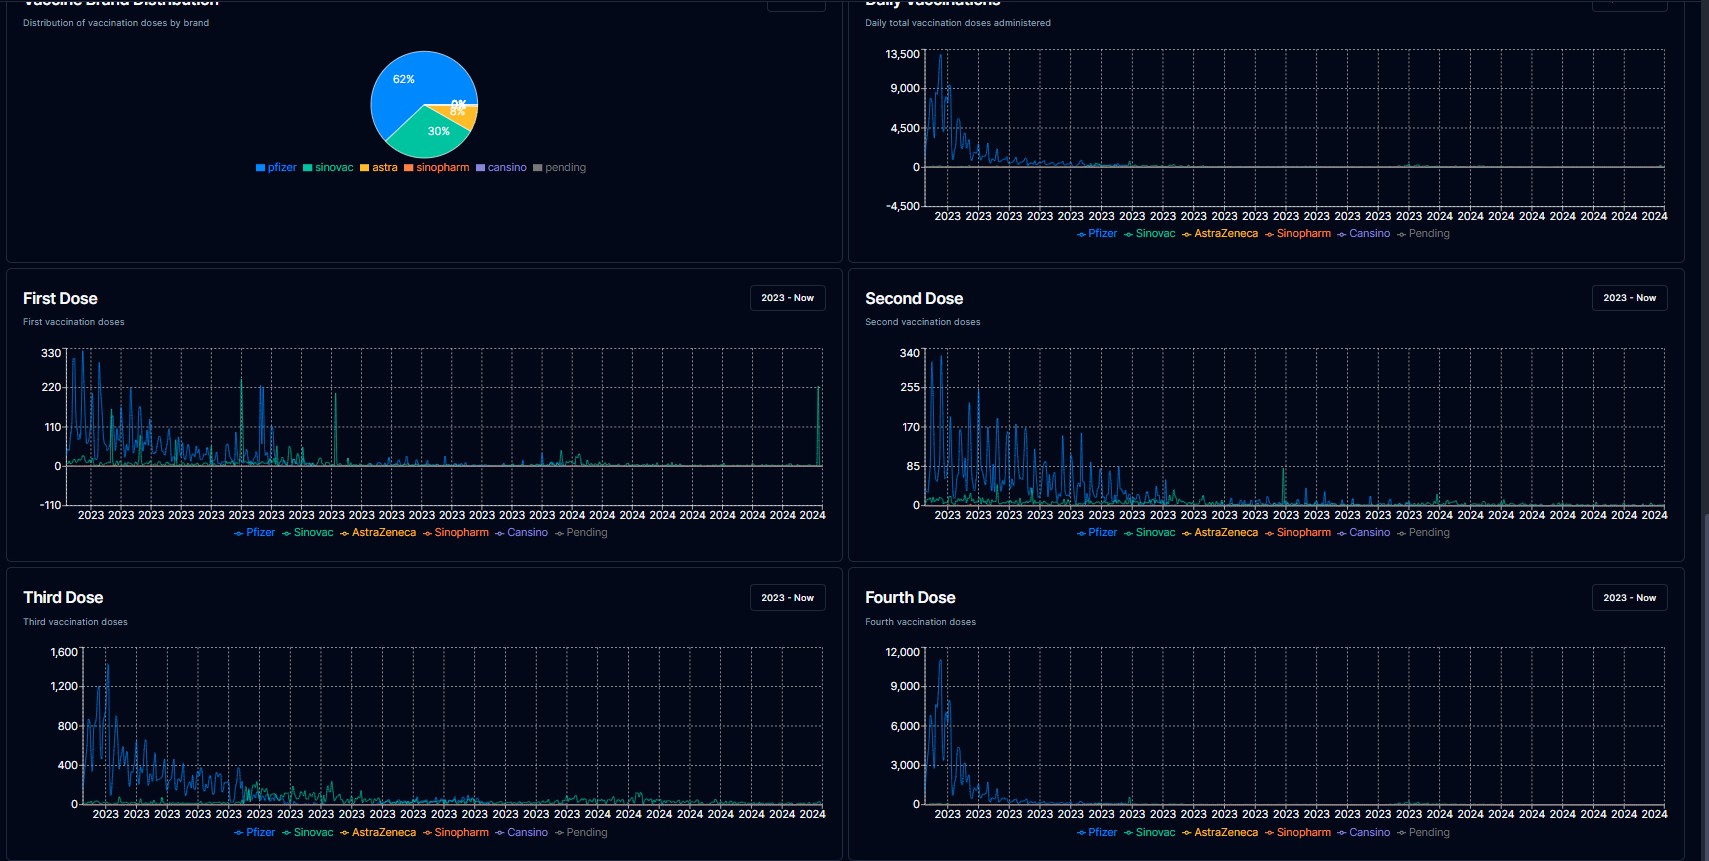The width and height of the screenshot is (1709, 861).
Task: Click the orange sinopharm square in pie legend
Action: (409, 168)
